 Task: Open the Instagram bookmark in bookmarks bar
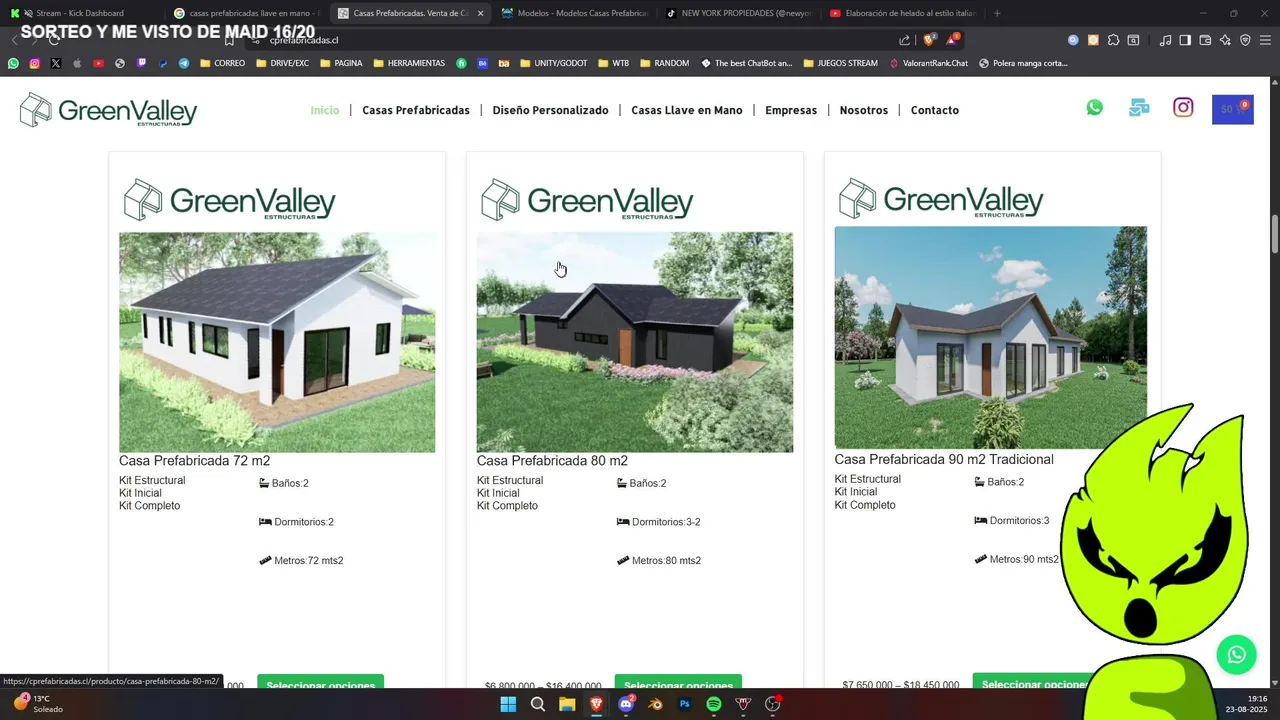click(x=34, y=63)
